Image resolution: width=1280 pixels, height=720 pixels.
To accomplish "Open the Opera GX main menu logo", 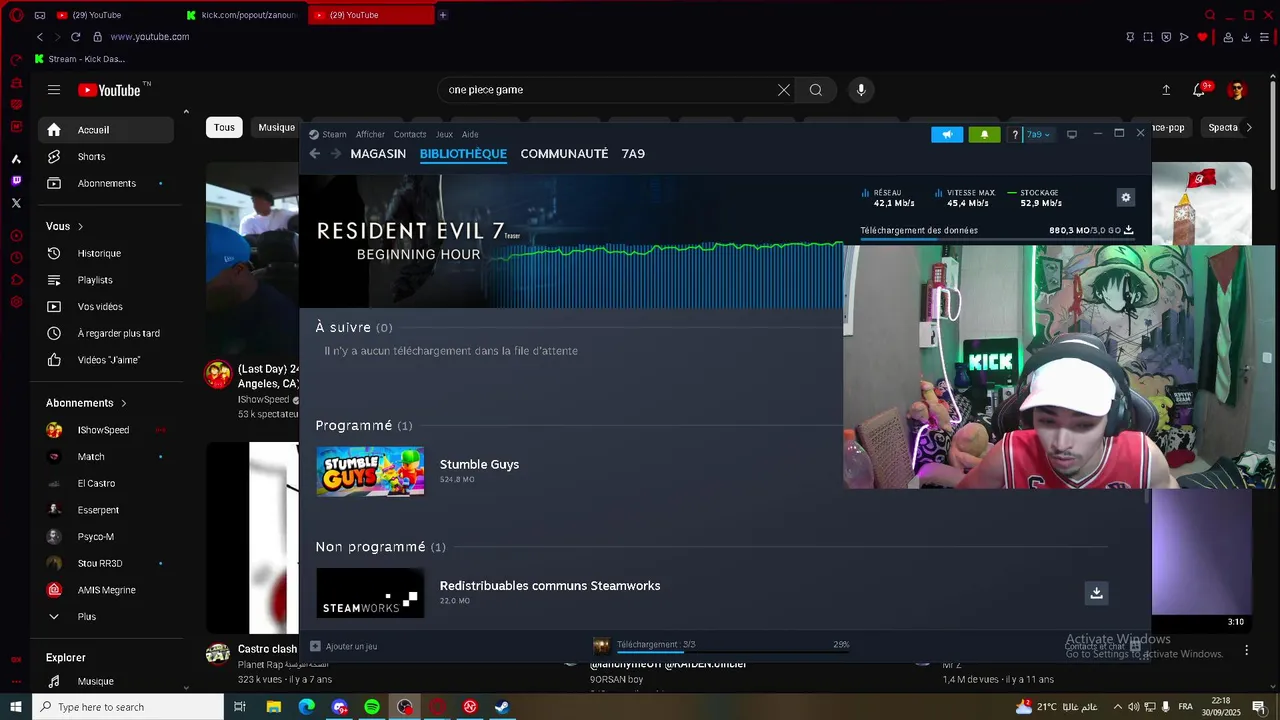I will click(x=16, y=15).
